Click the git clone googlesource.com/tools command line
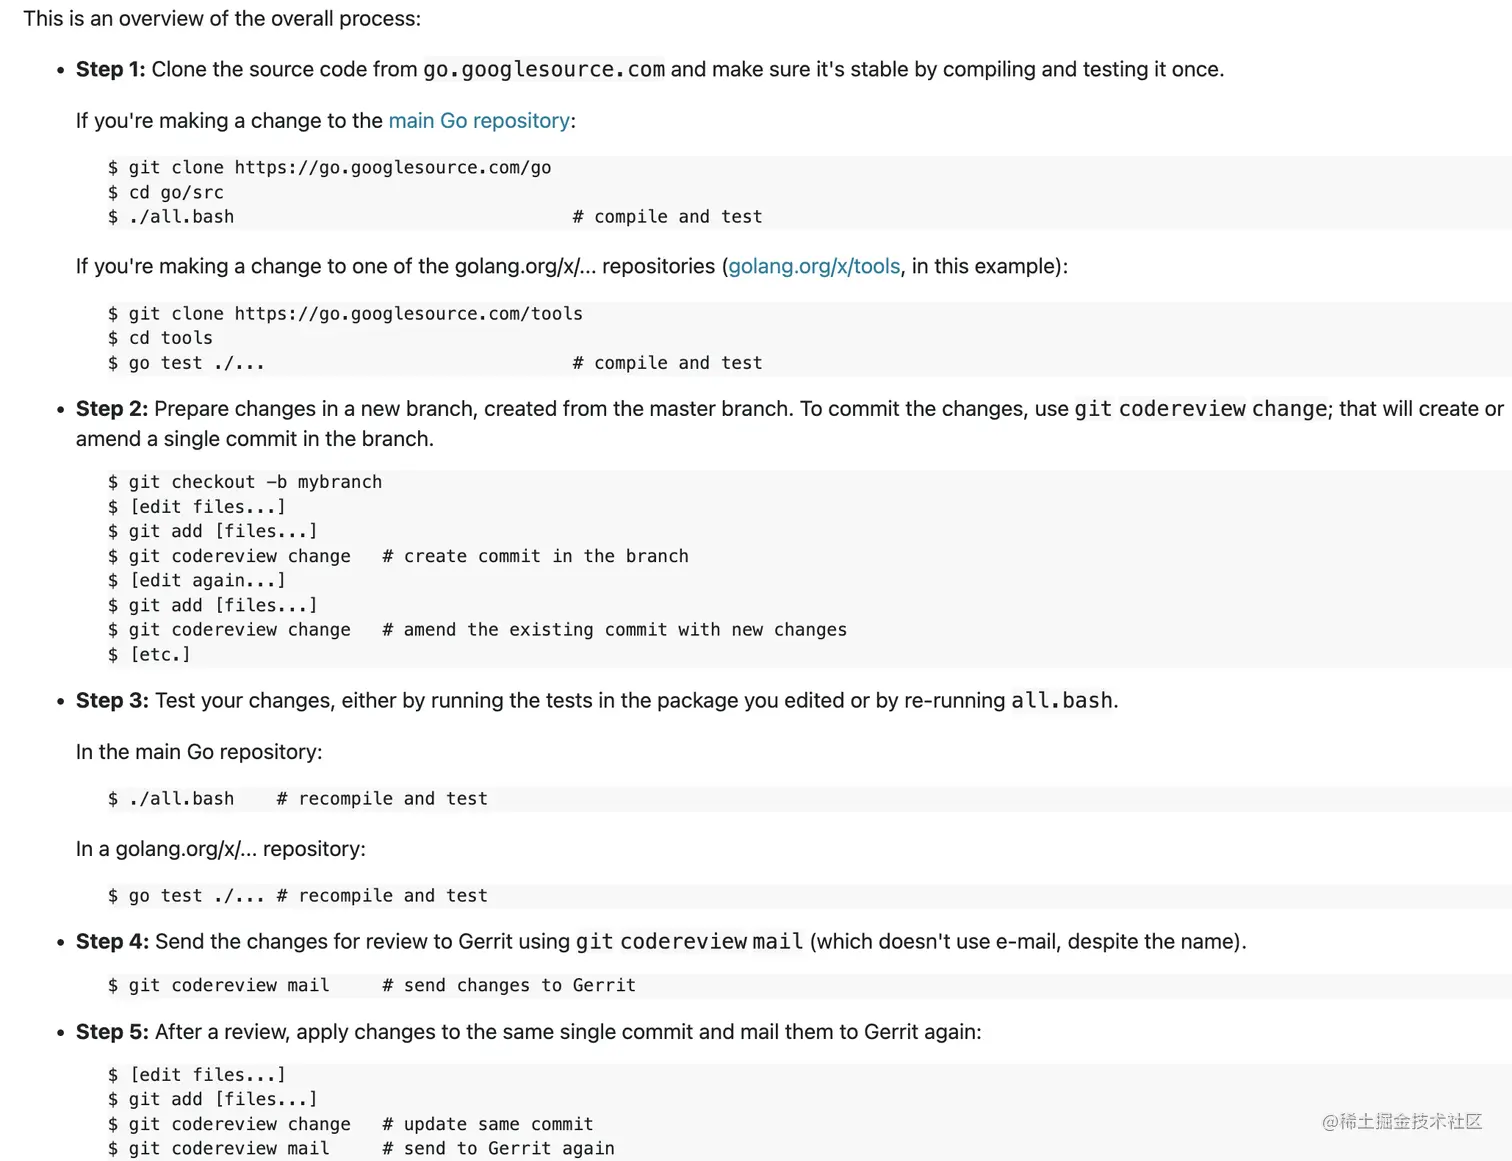The height and width of the screenshot is (1161, 1512). pyautogui.click(x=345, y=314)
